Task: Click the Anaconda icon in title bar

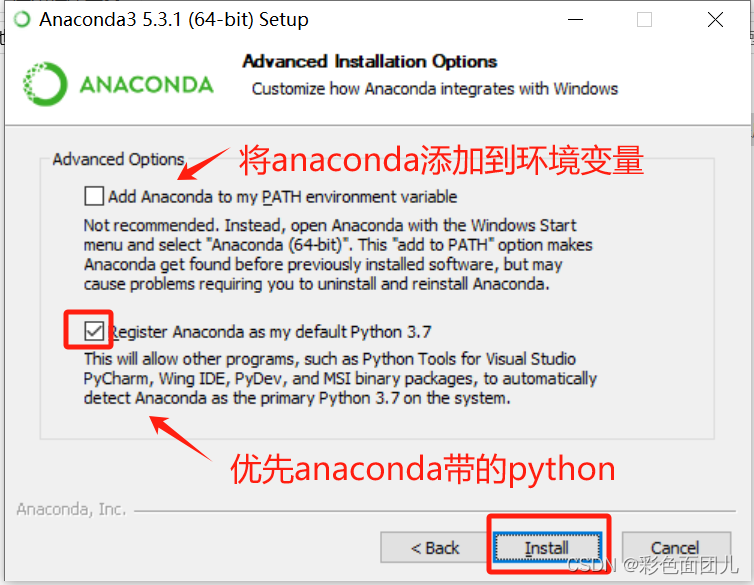Action: pyautogui.click(x=22, y=20)
